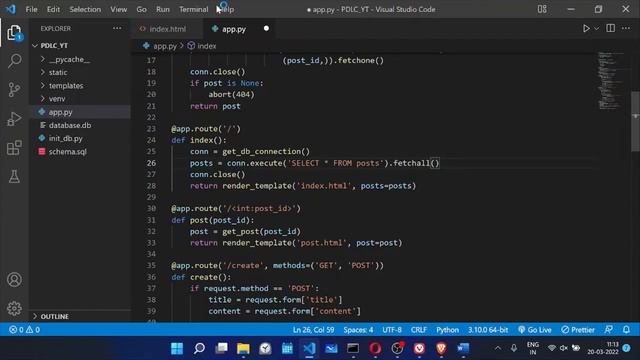The image size is (640, 360).
Task: Open Explorer Views and More Actions ellipsis
Action: click(x=117, y=28)
